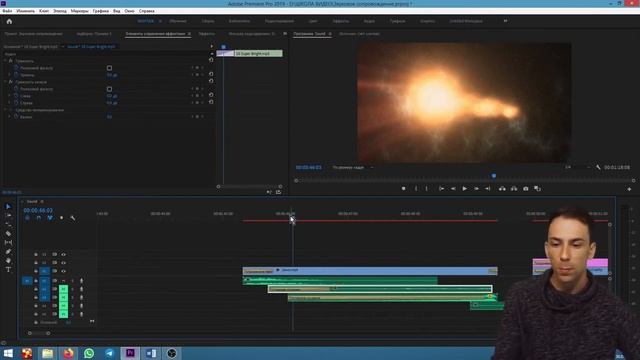Viewport: 640px width, 360px height.
Task: Select the Slip tool
Action: 8,242
